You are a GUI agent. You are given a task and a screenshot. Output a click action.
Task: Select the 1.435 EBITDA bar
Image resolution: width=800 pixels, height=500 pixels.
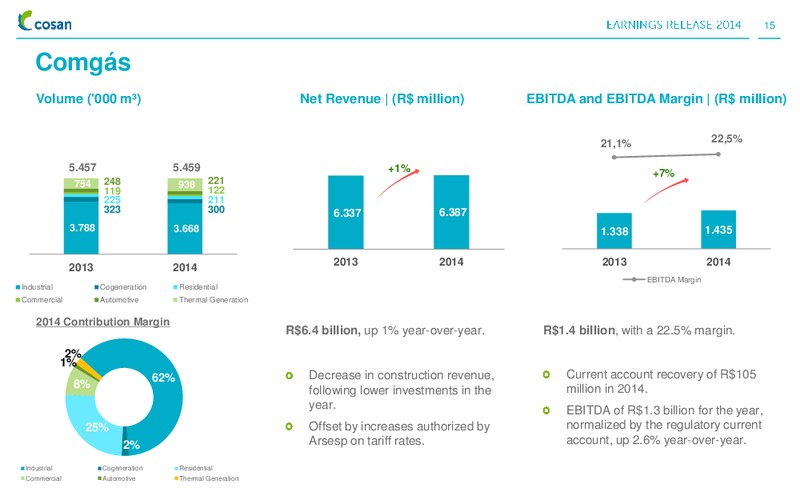[x=718, y=230]
